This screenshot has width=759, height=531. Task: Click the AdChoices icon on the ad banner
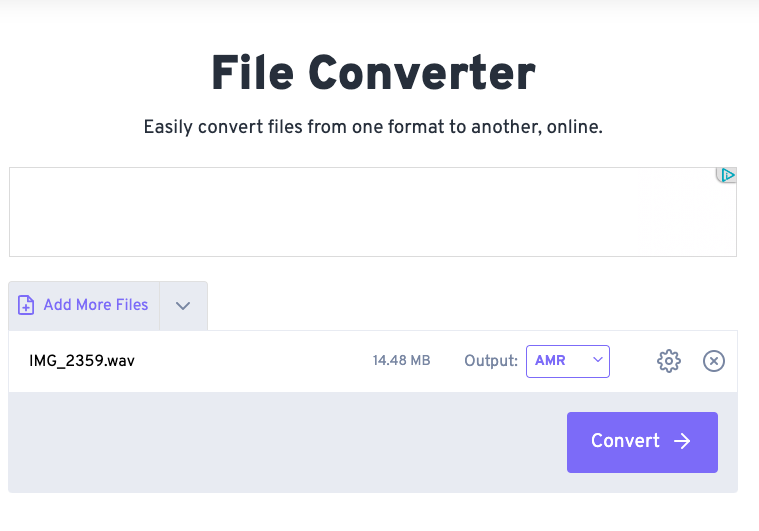point(727,175)
